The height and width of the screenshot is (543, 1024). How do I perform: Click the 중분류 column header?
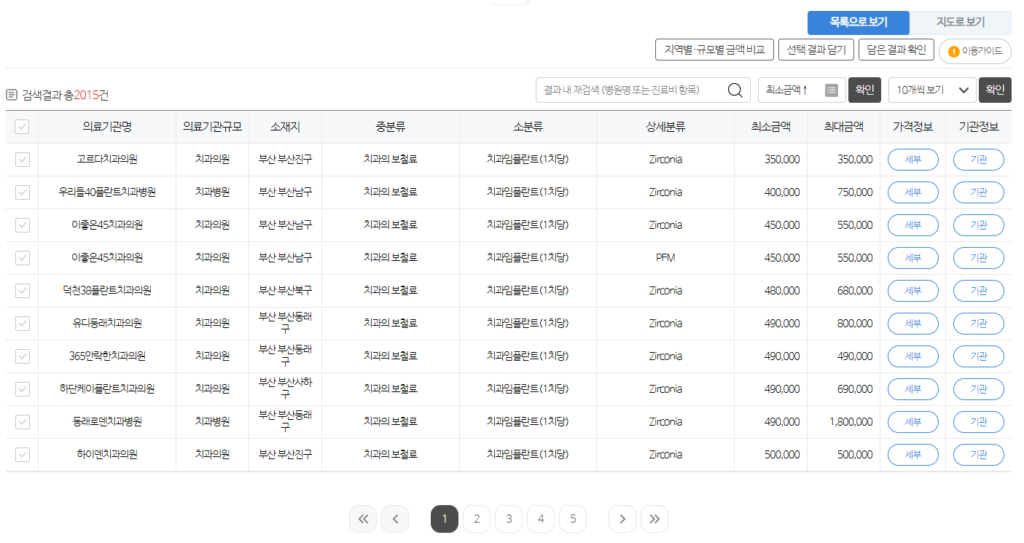pyautogui.click(x=391, y=127)
